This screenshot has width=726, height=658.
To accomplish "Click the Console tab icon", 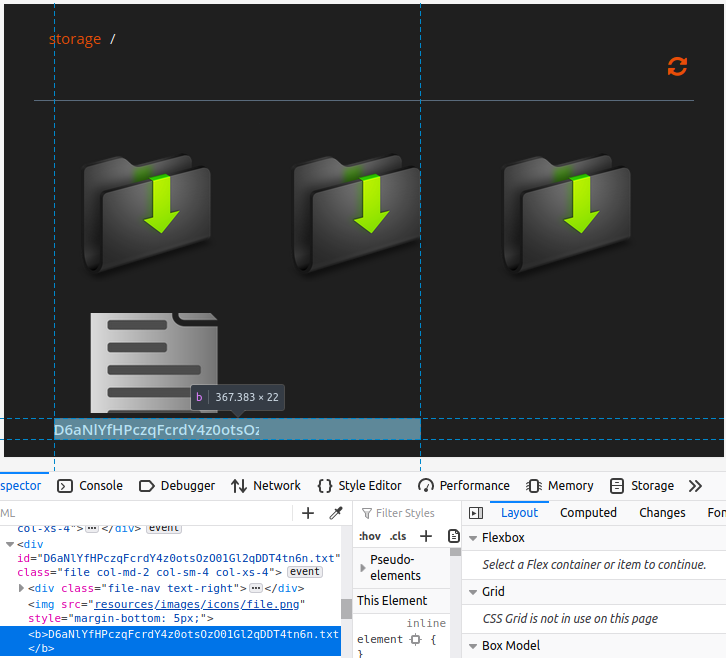I will click(65, 486).
